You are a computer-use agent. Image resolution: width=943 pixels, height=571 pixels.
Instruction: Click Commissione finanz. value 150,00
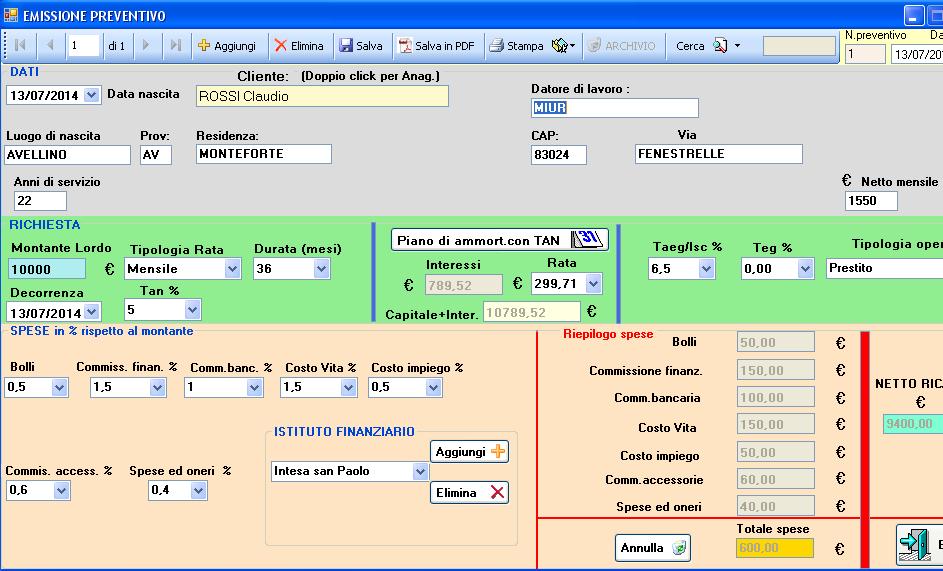click(x=775, y=370)
